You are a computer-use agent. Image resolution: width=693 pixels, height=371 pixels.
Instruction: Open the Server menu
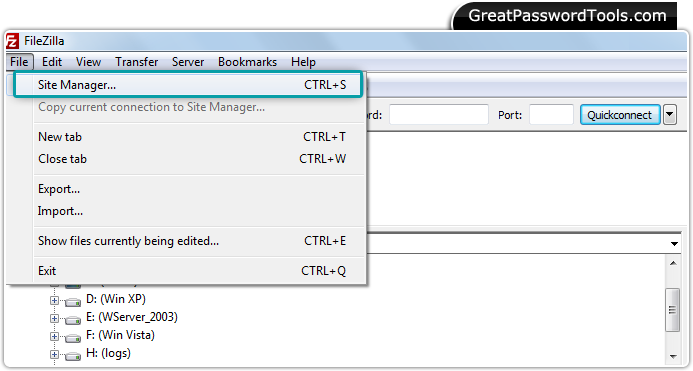point(188,62)
